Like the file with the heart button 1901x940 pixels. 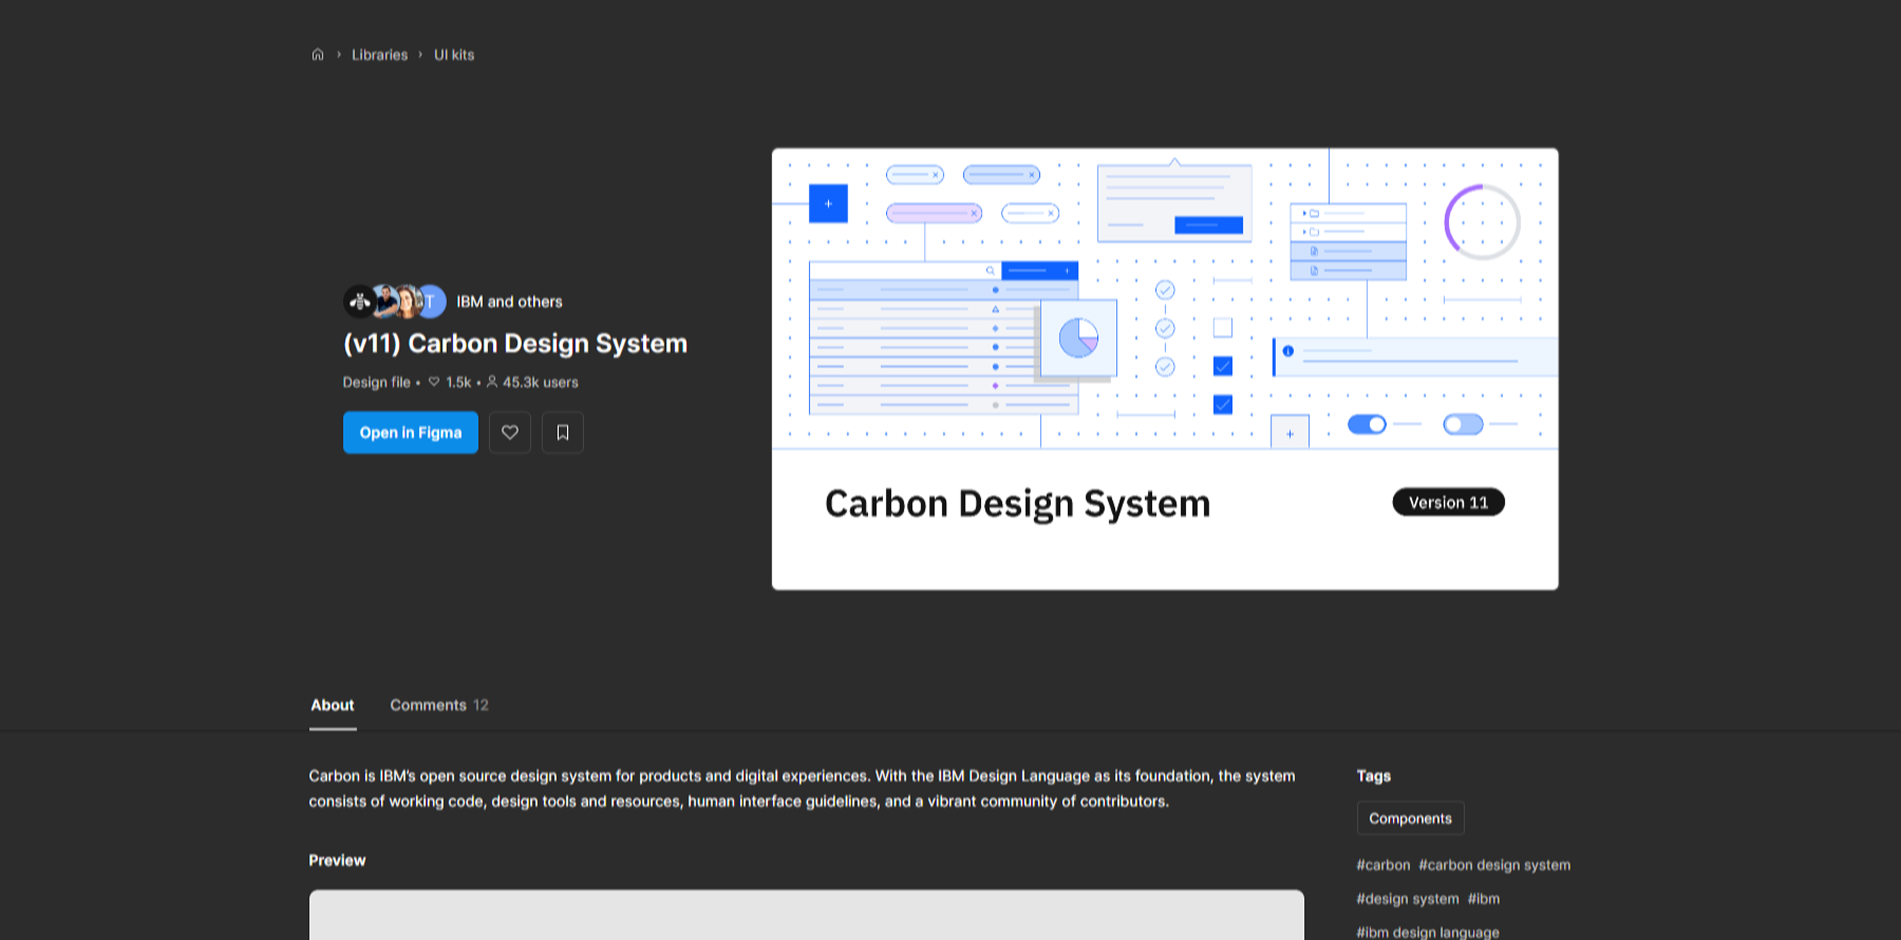510,432
